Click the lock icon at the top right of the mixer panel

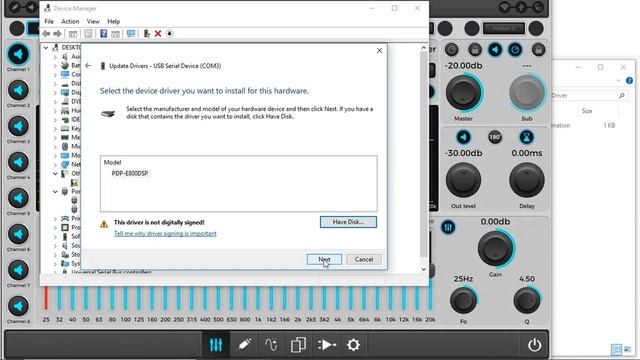click(x=538, y=50)
